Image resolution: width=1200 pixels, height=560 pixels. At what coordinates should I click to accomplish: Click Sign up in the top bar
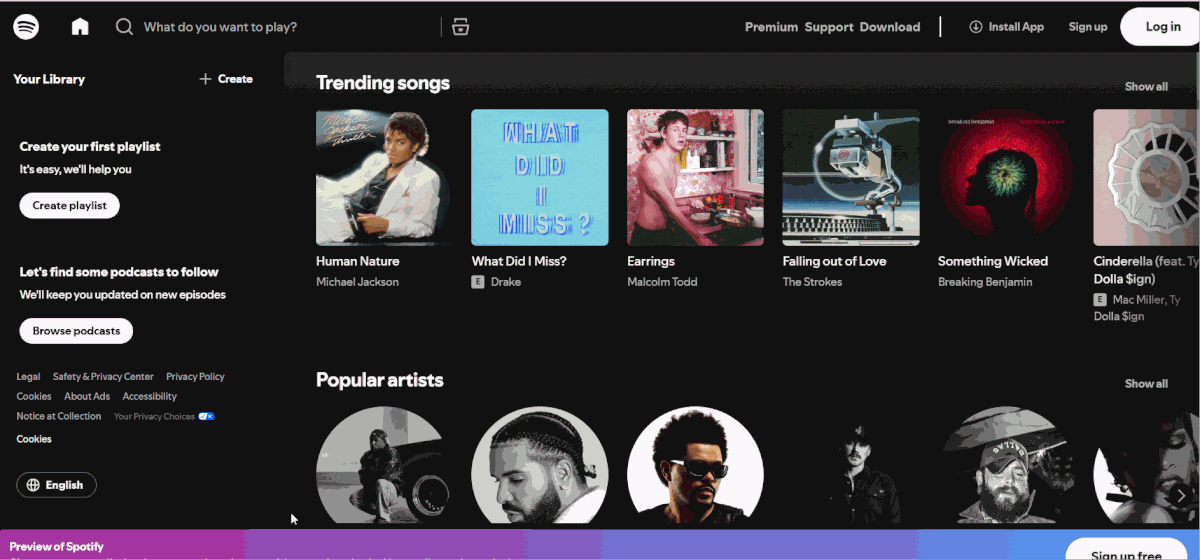(x=1088, y=27)
